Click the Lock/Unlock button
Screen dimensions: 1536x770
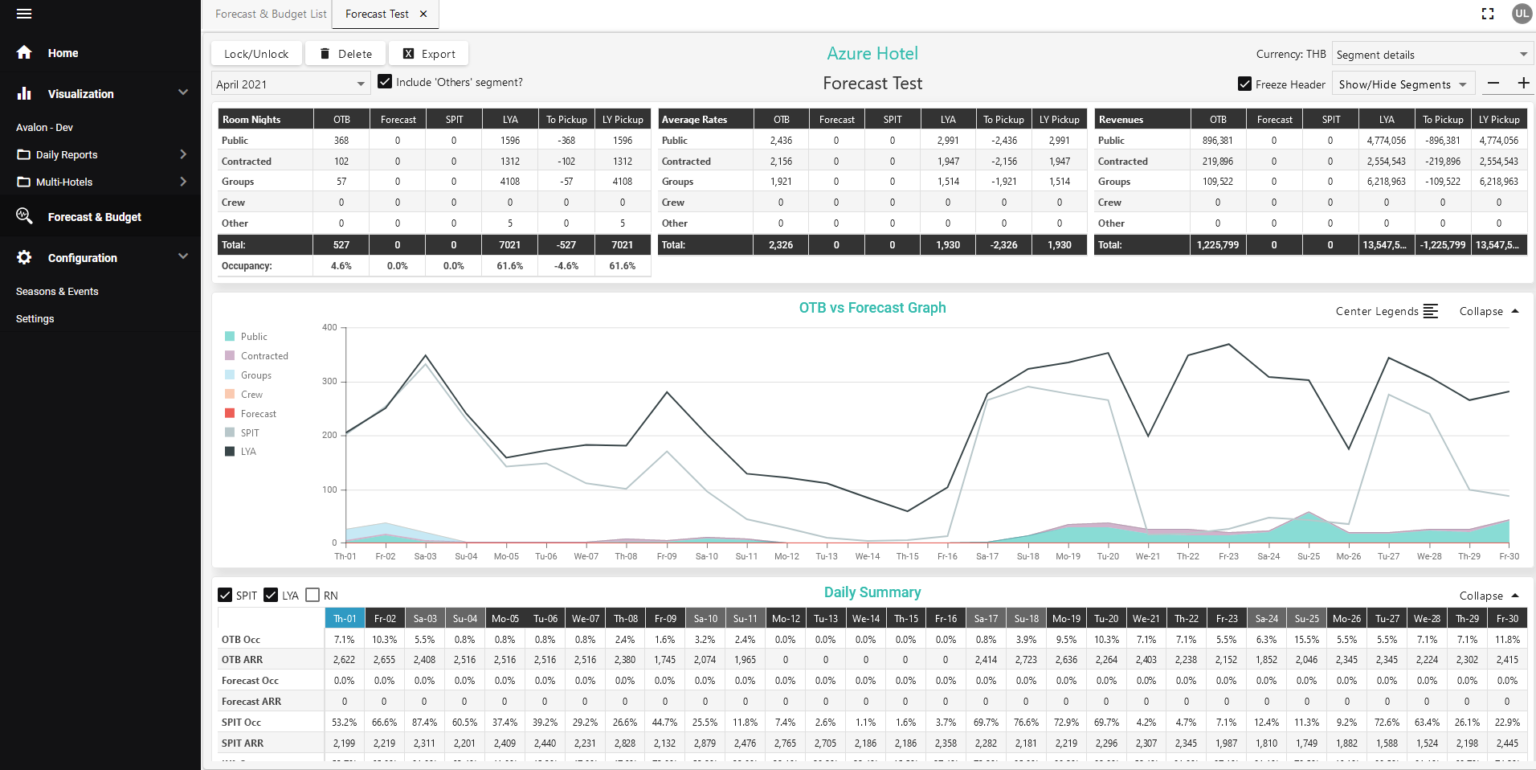255,53
